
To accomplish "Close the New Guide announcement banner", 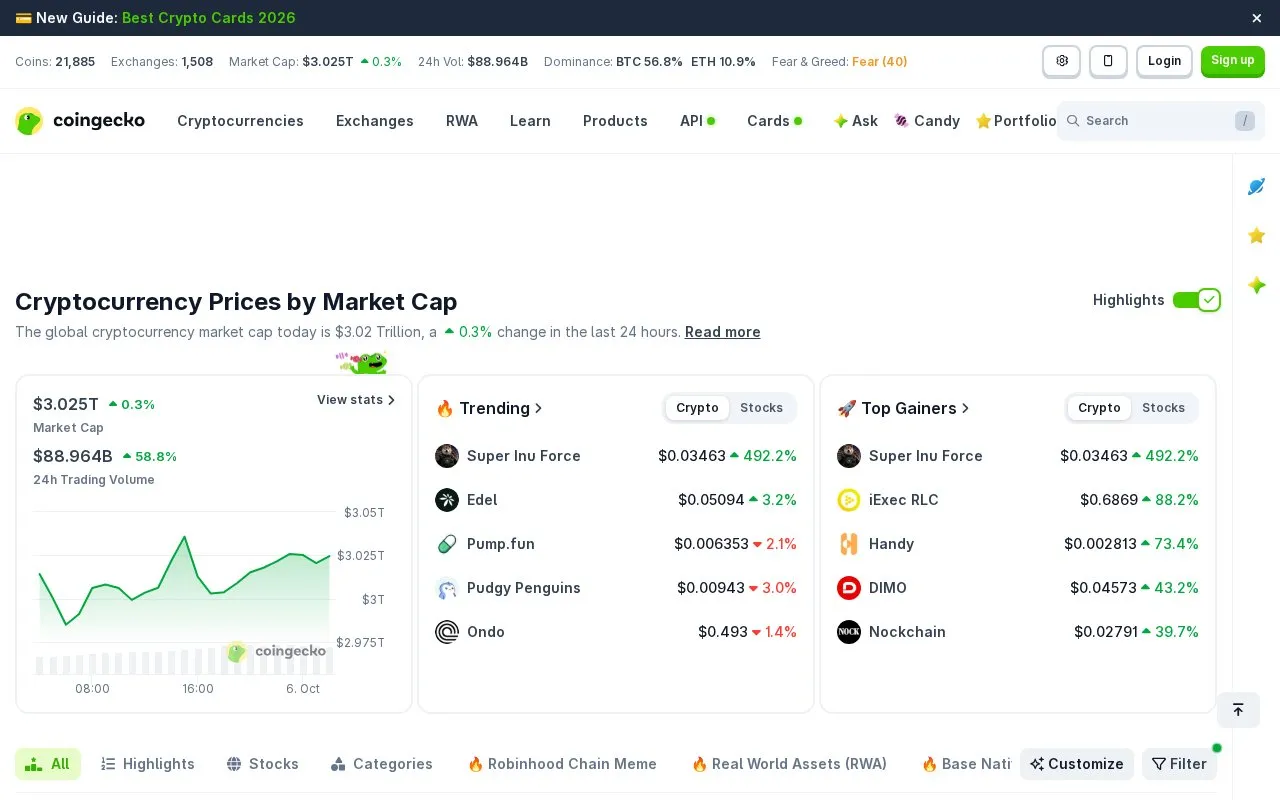I will point(1257,18).
